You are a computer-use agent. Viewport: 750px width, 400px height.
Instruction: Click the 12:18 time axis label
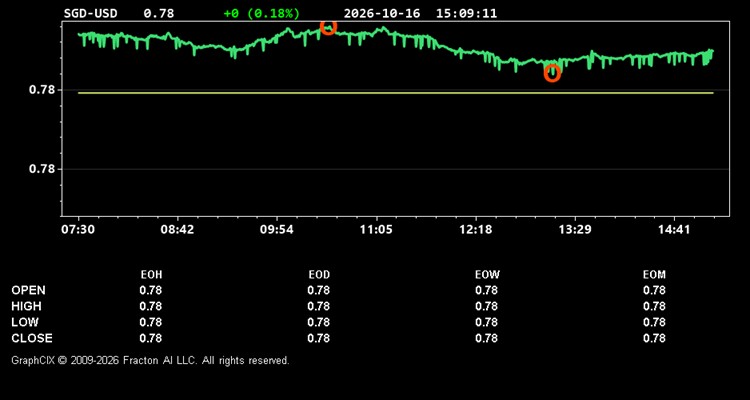pyautogui.click(x=475, y=230)
